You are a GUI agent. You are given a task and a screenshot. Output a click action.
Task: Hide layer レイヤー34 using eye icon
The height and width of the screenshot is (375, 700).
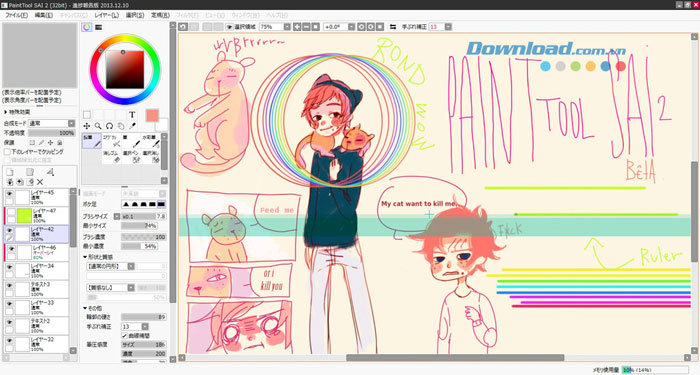9,267
